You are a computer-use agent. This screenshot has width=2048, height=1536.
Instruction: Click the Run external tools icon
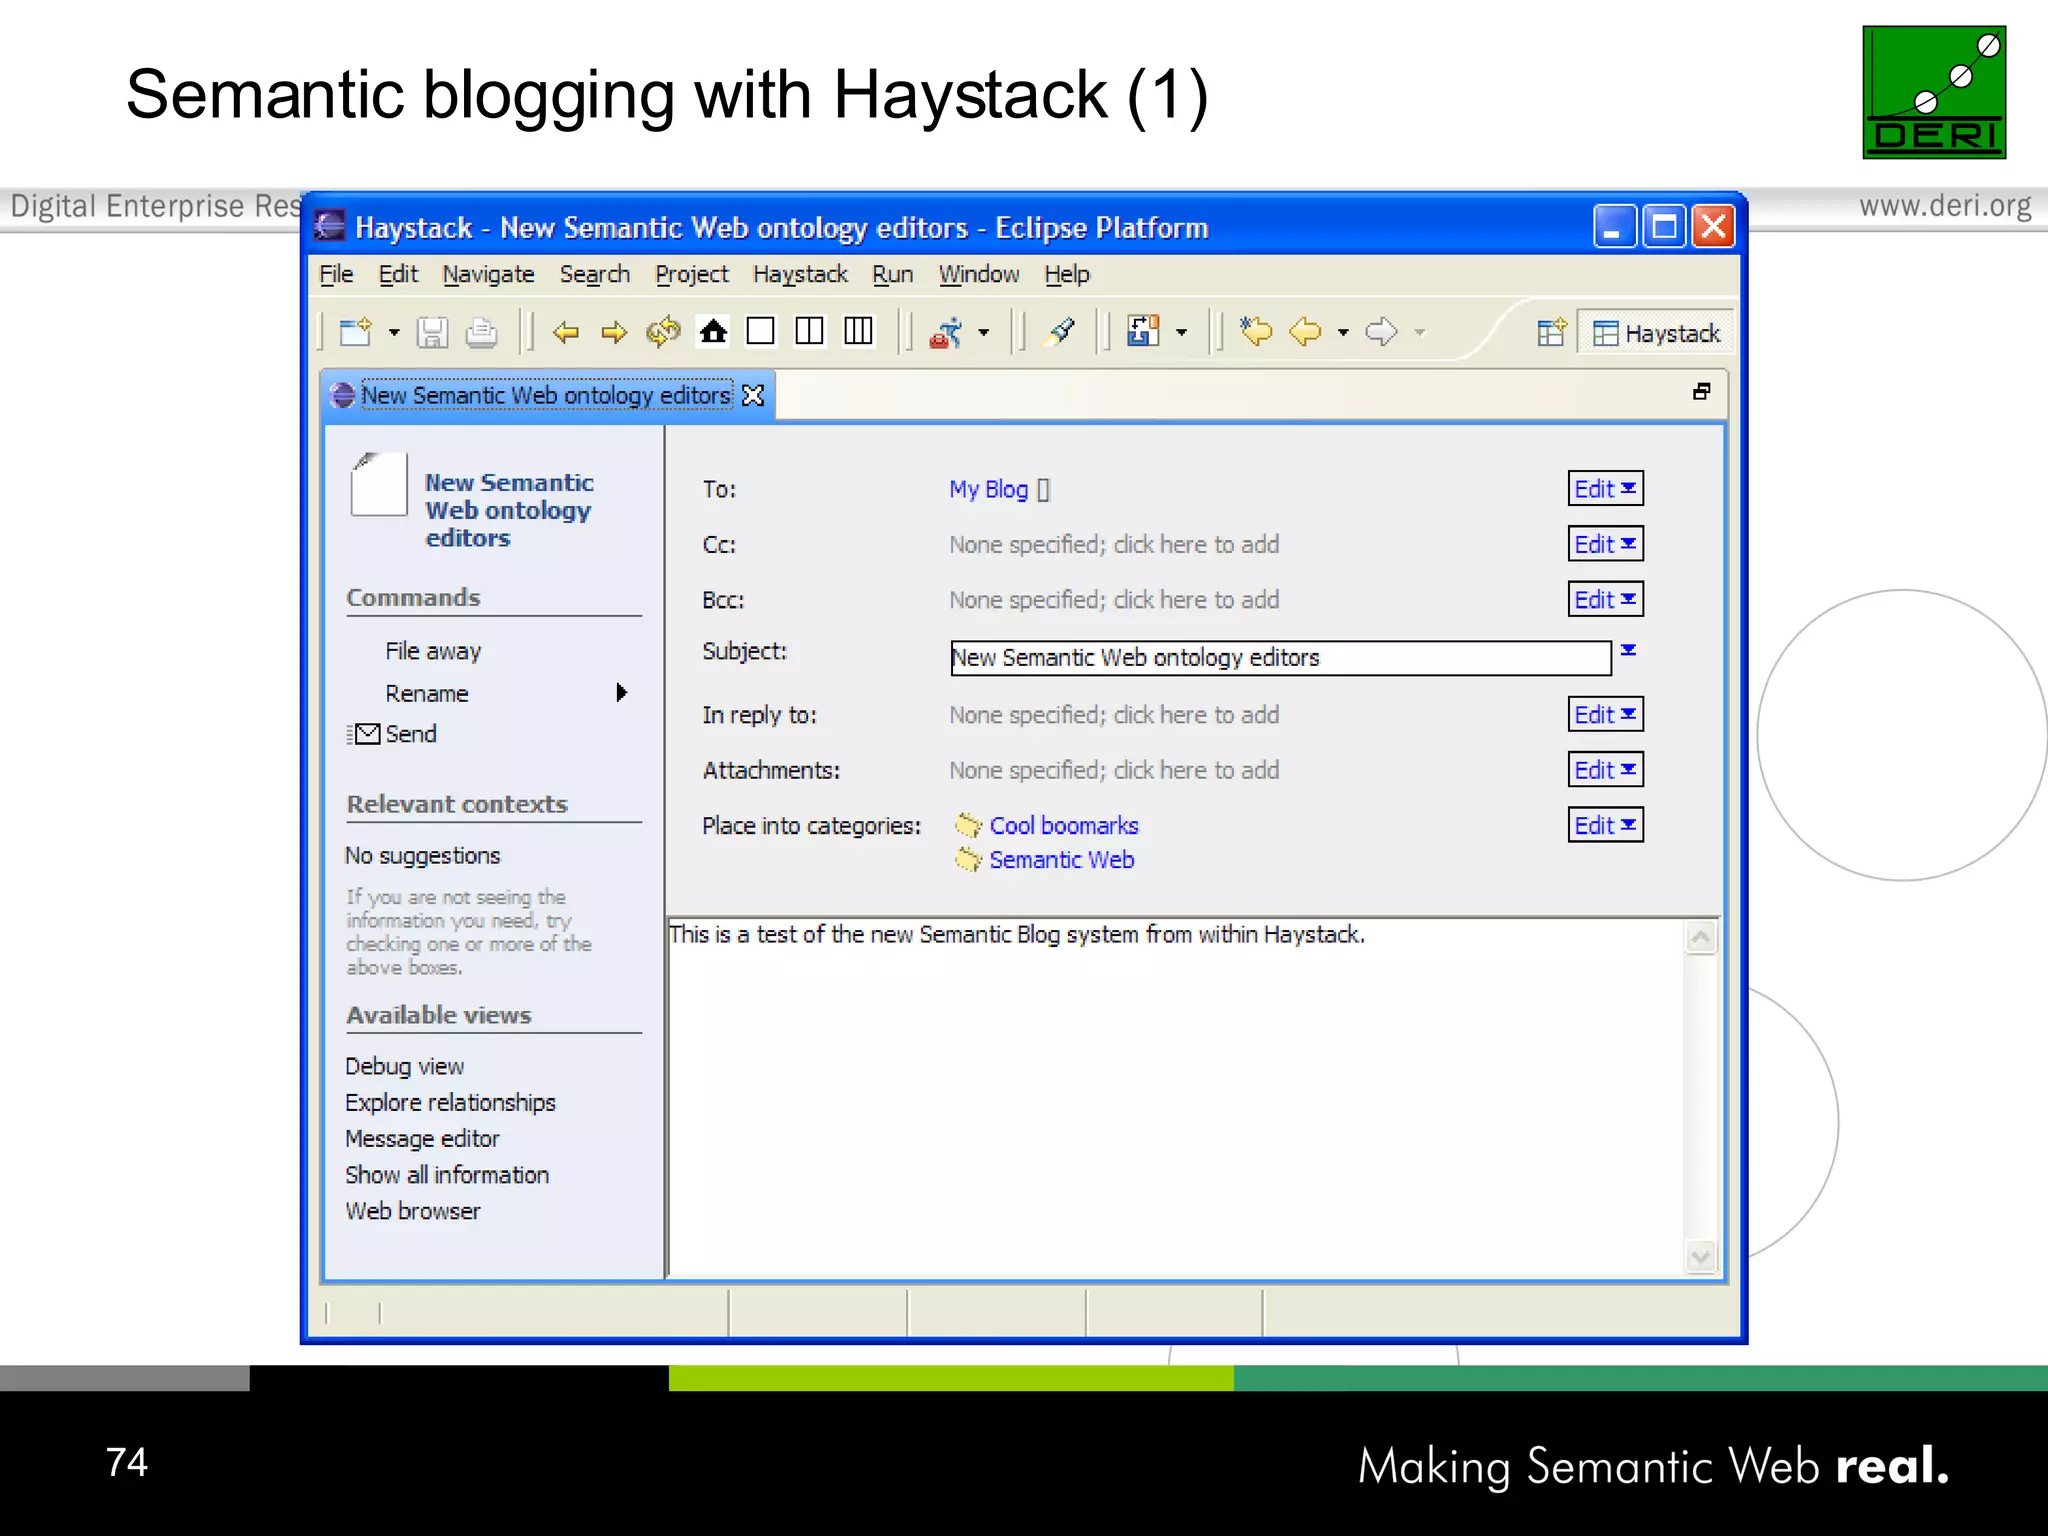946,331
